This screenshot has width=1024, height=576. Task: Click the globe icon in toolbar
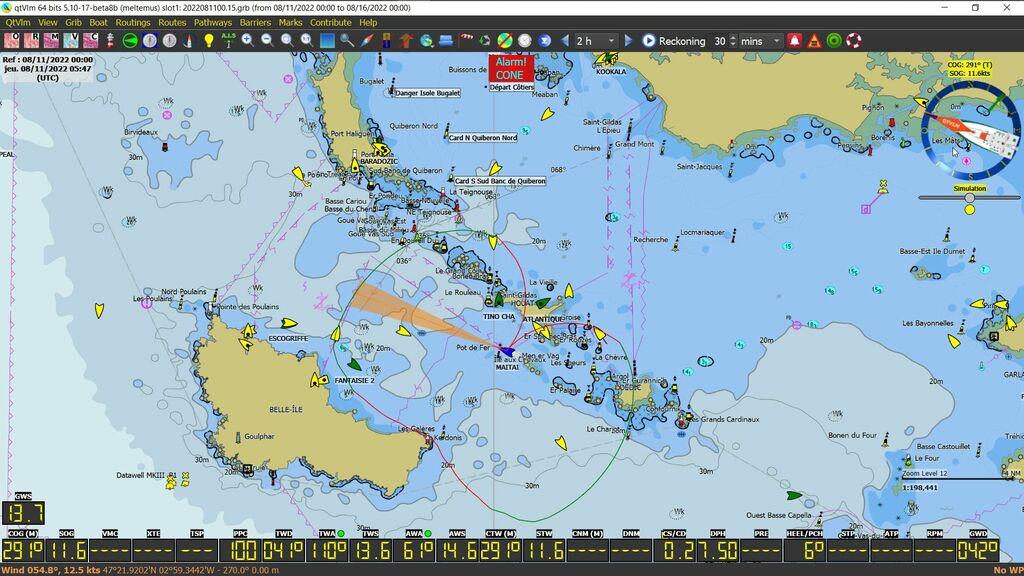(x=426, y=40)
